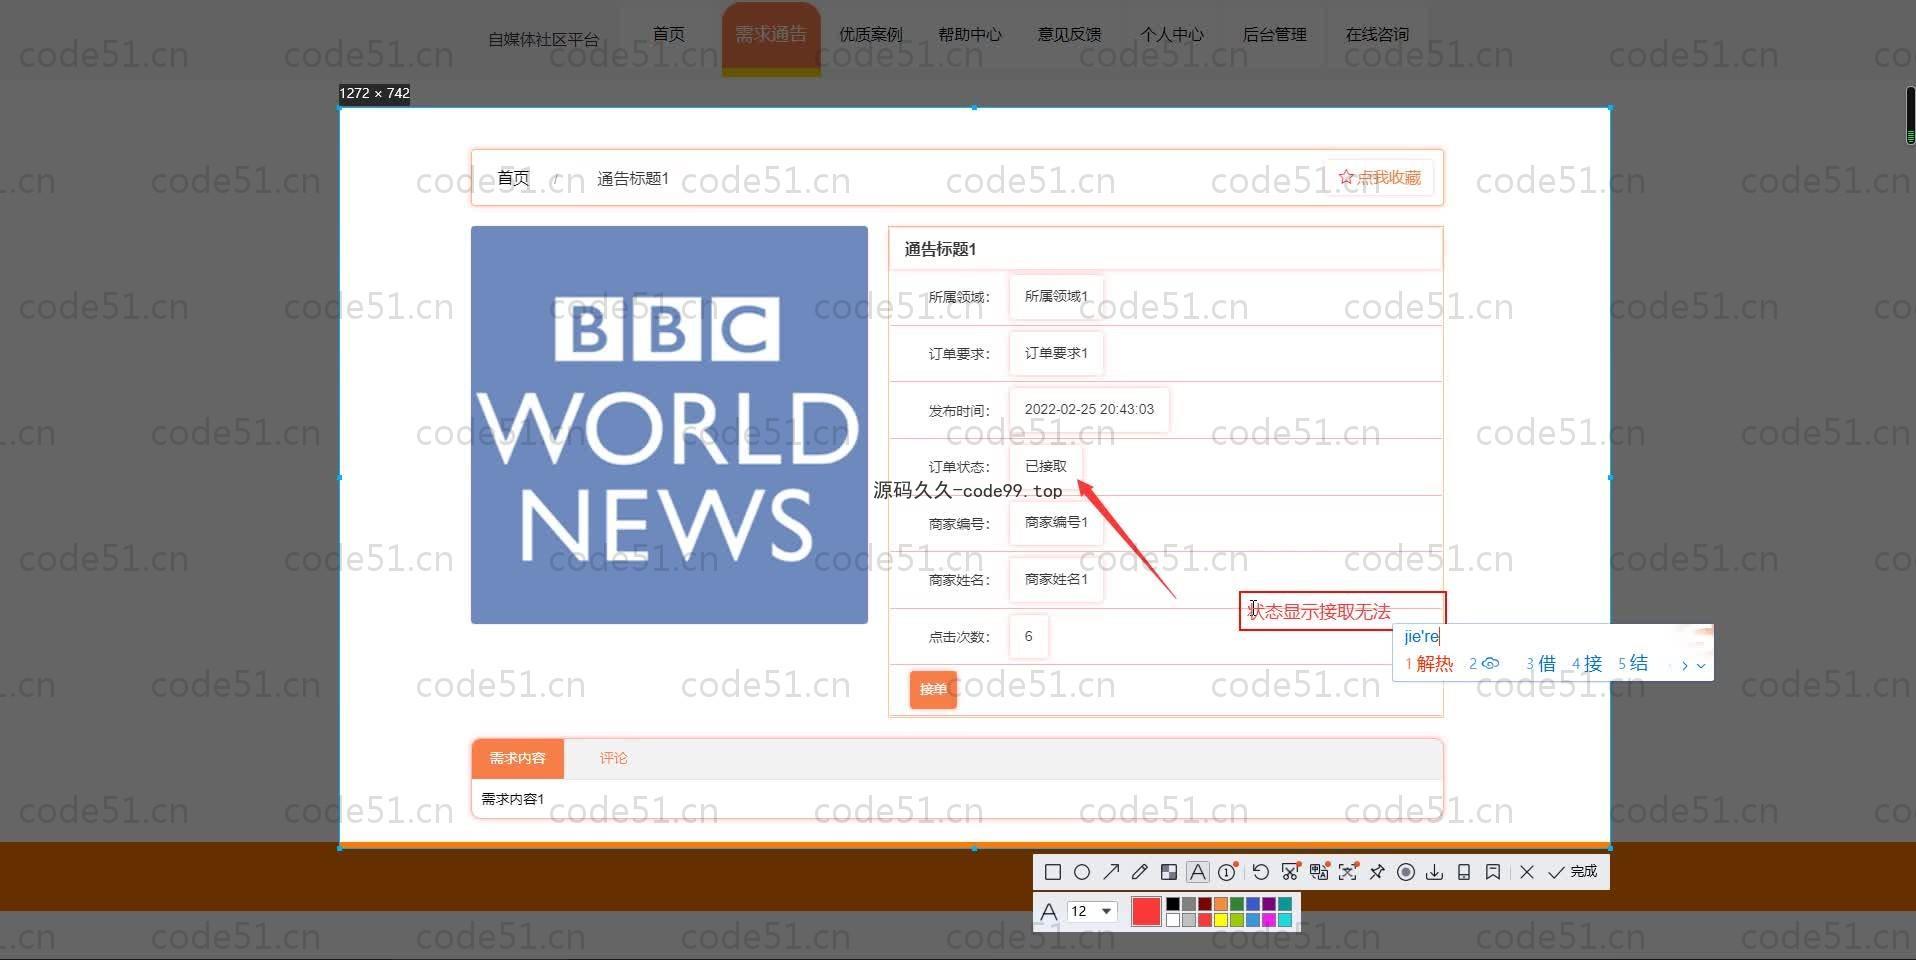Choose IME candidate 4 接
This screenshot has width=1916, height=960.
(1586, 664)
